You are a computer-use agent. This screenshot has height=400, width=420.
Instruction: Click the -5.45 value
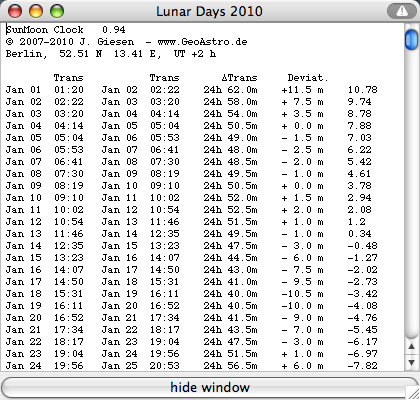(363, 330)
